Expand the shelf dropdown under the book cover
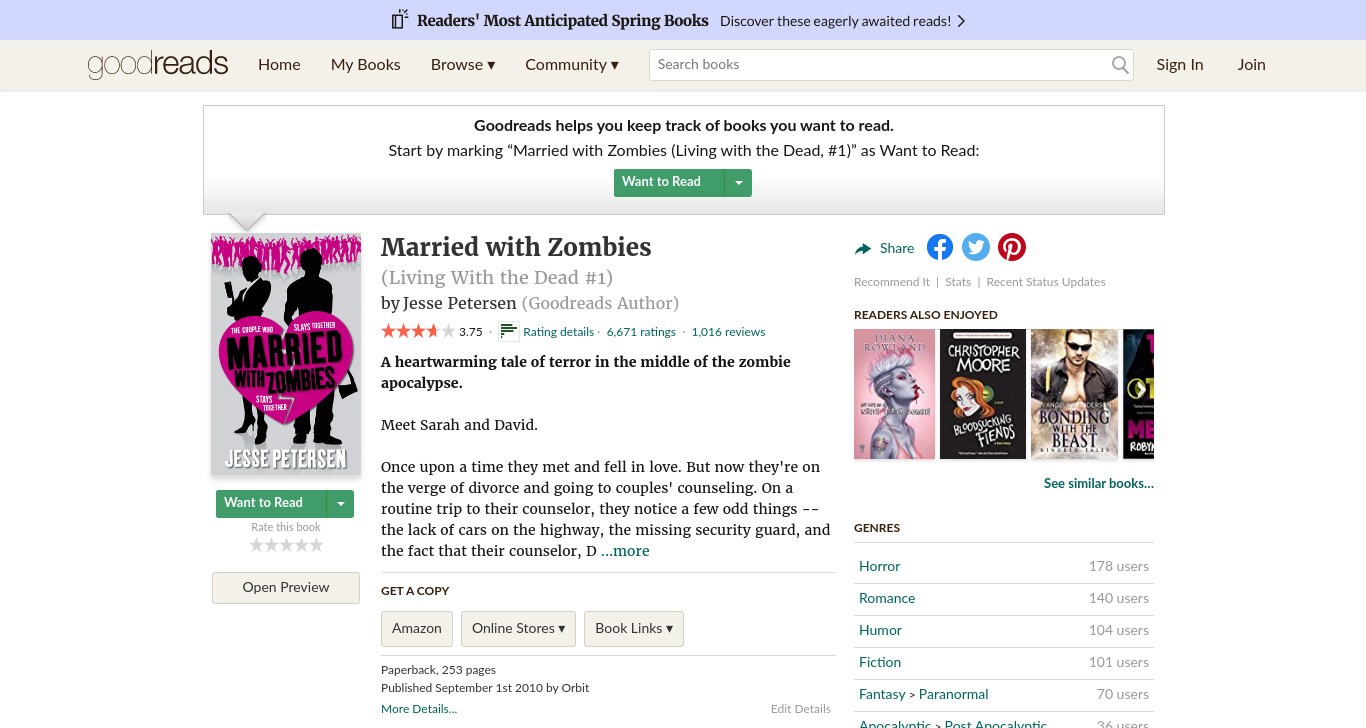 coord(341,503)
